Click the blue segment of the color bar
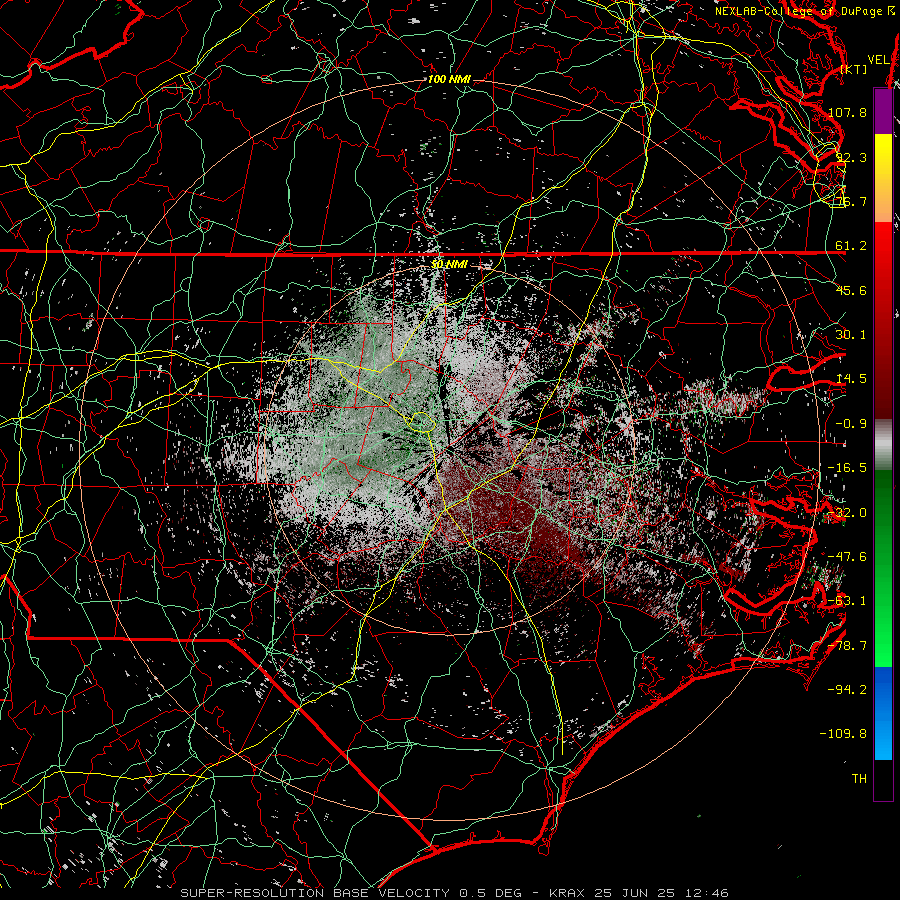 coord(883,713)
